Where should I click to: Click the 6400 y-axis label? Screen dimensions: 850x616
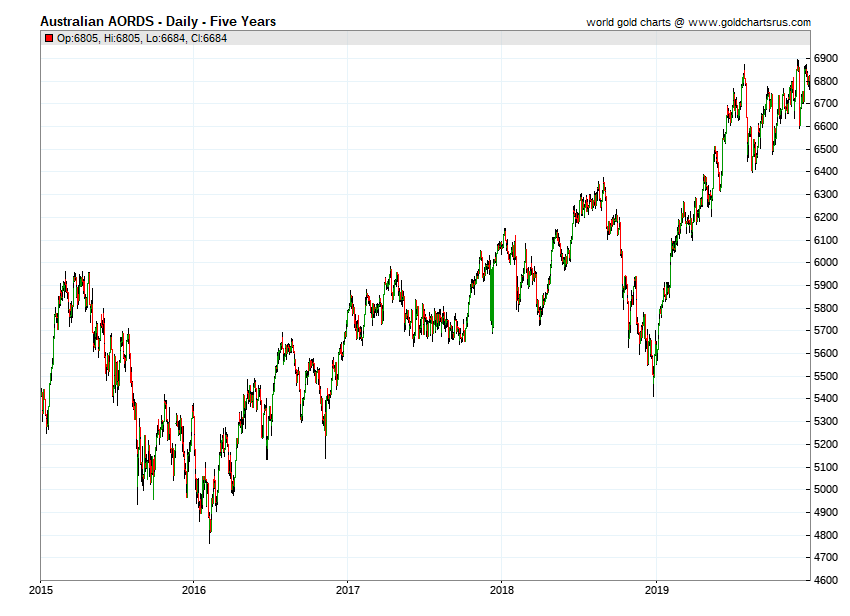(825, 171)
